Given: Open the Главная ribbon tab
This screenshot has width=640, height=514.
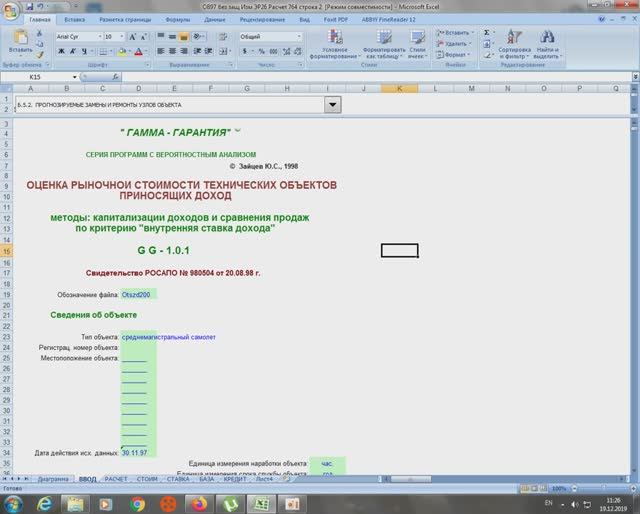Looking at the screenshot, I should pos(40,20).
